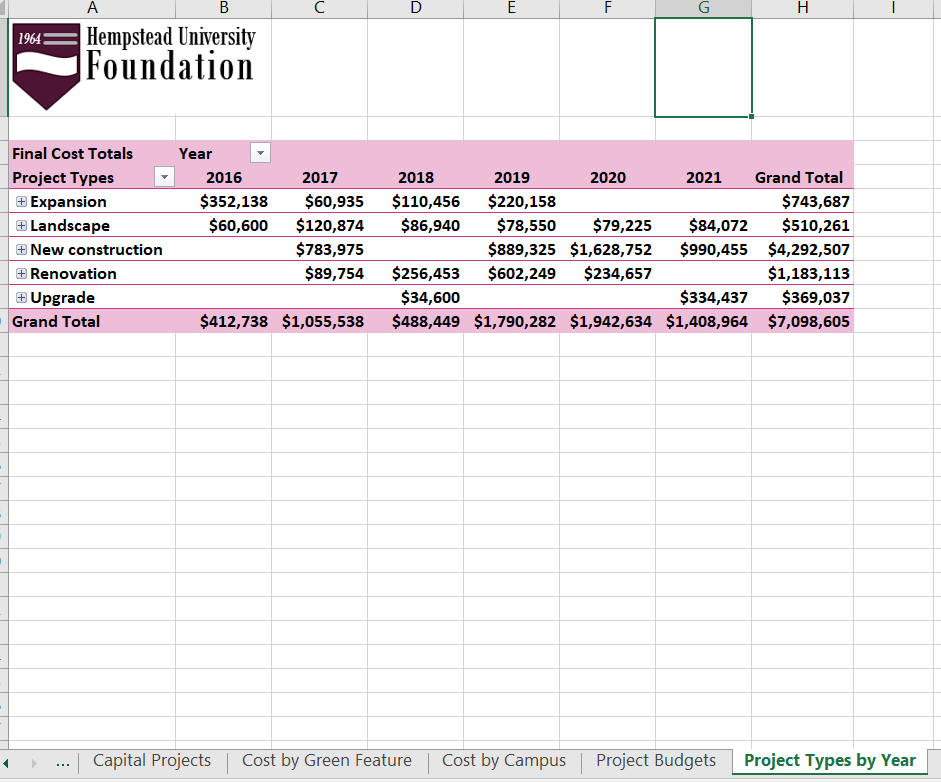
Task: Click the Hempstead University Foundation logo
Action: 135,65
